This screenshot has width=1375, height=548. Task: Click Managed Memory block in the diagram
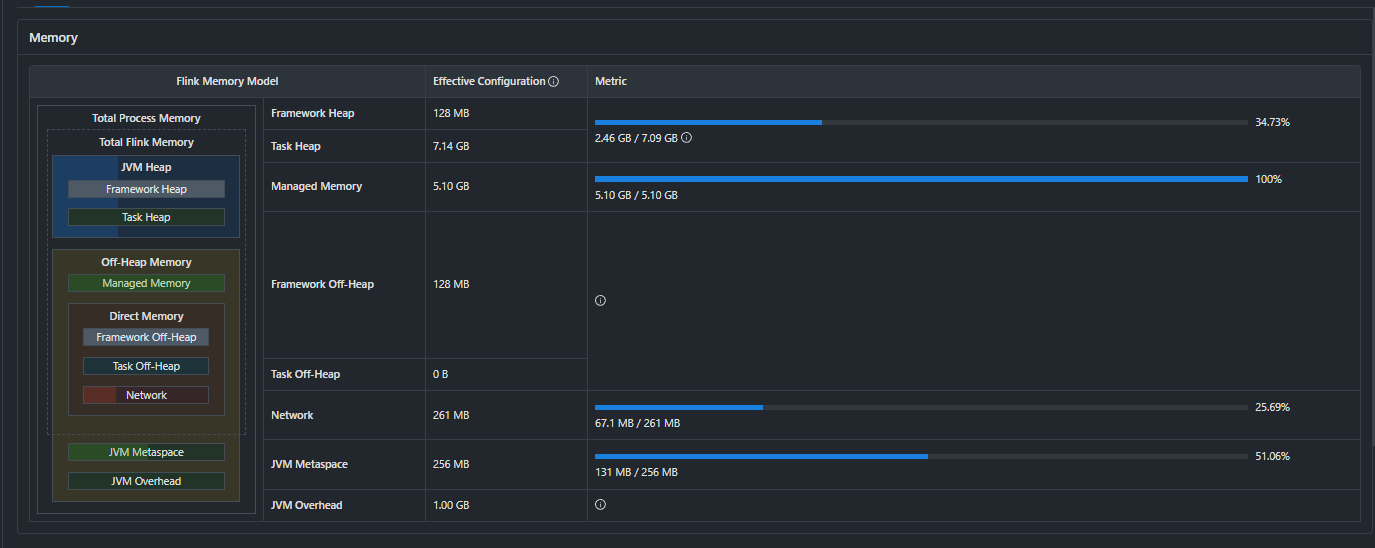[x=146, y=283]
